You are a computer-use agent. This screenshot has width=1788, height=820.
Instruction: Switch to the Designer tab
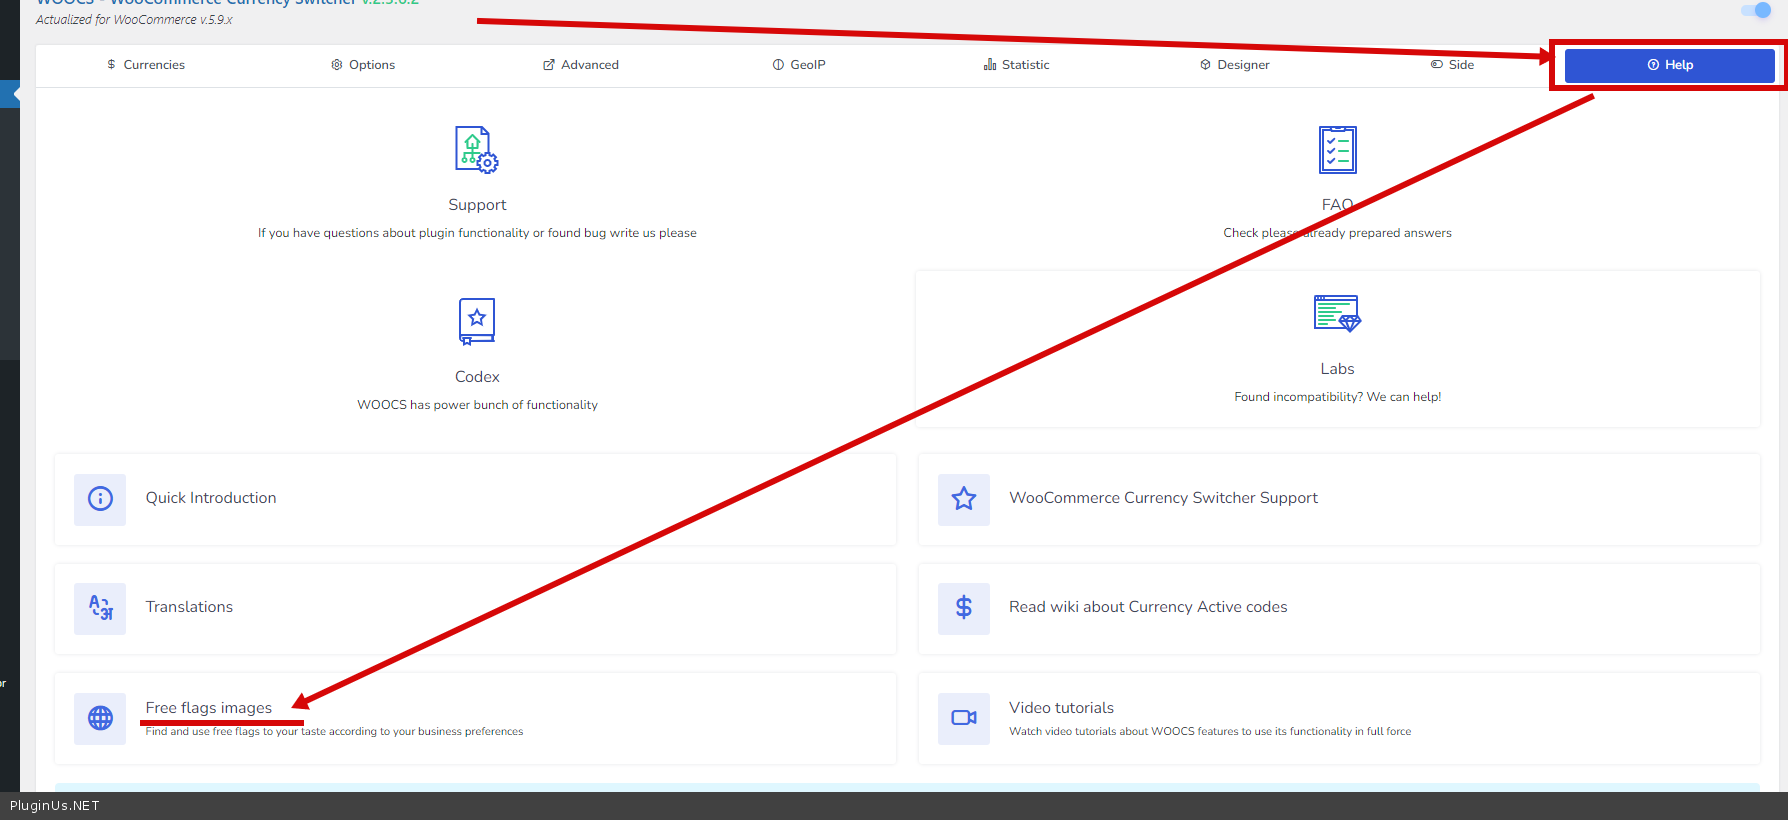click(1235, 65)
